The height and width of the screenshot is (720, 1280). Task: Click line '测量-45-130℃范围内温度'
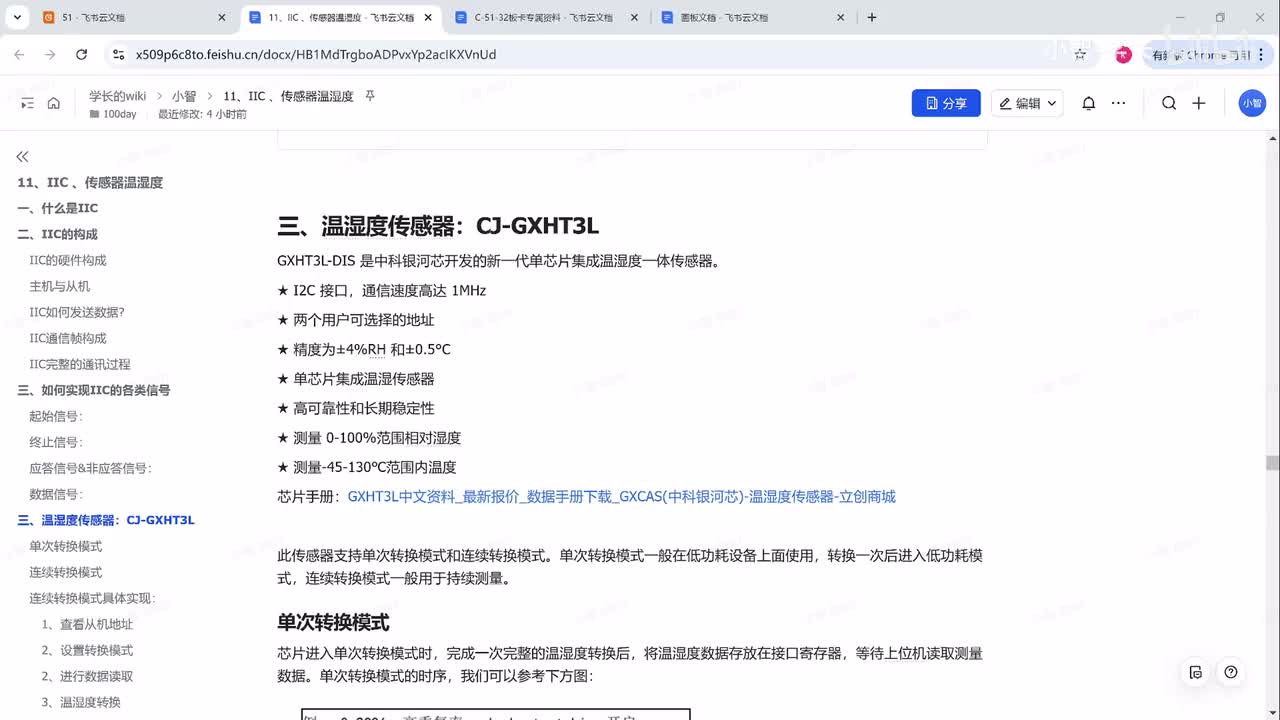pos(366,467)
